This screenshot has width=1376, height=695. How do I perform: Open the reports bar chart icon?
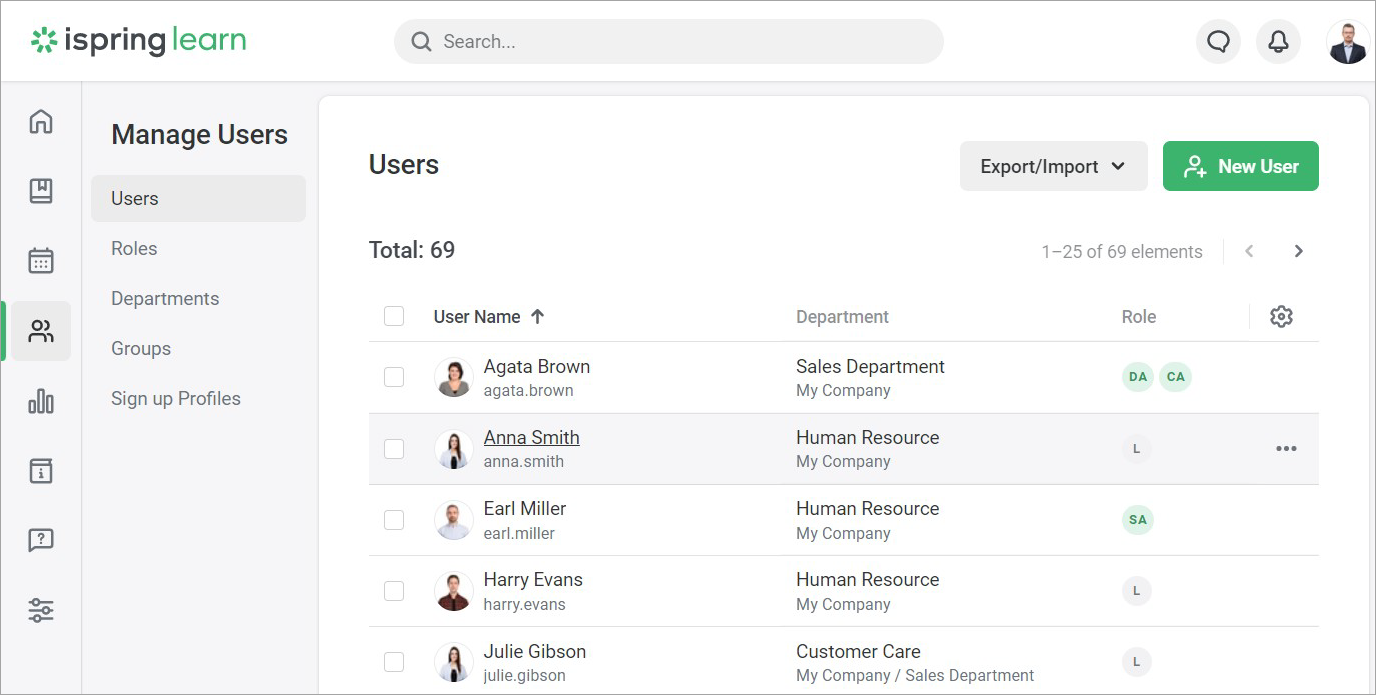(41, 401)
